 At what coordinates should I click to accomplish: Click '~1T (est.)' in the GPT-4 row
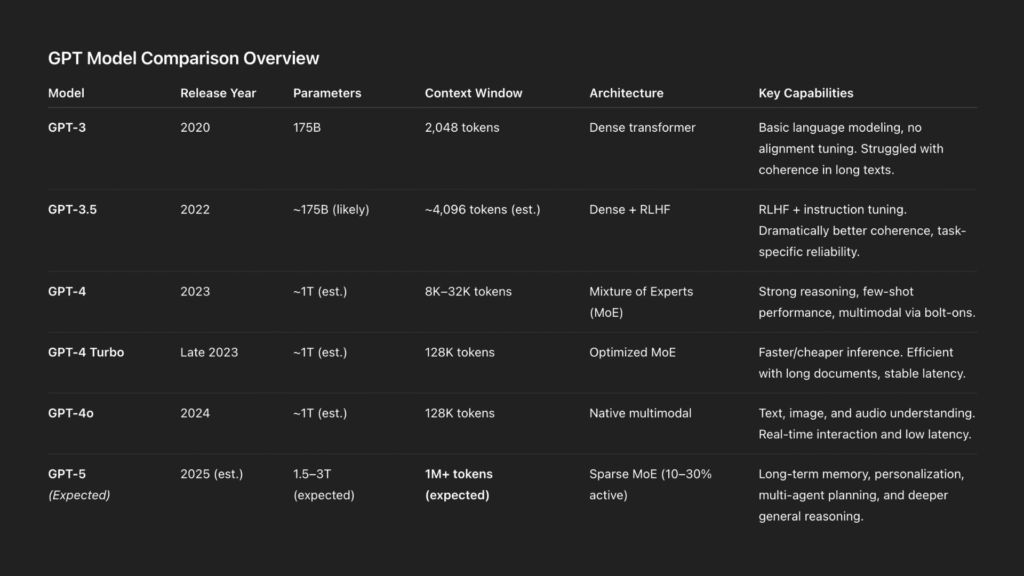(320, 291)
